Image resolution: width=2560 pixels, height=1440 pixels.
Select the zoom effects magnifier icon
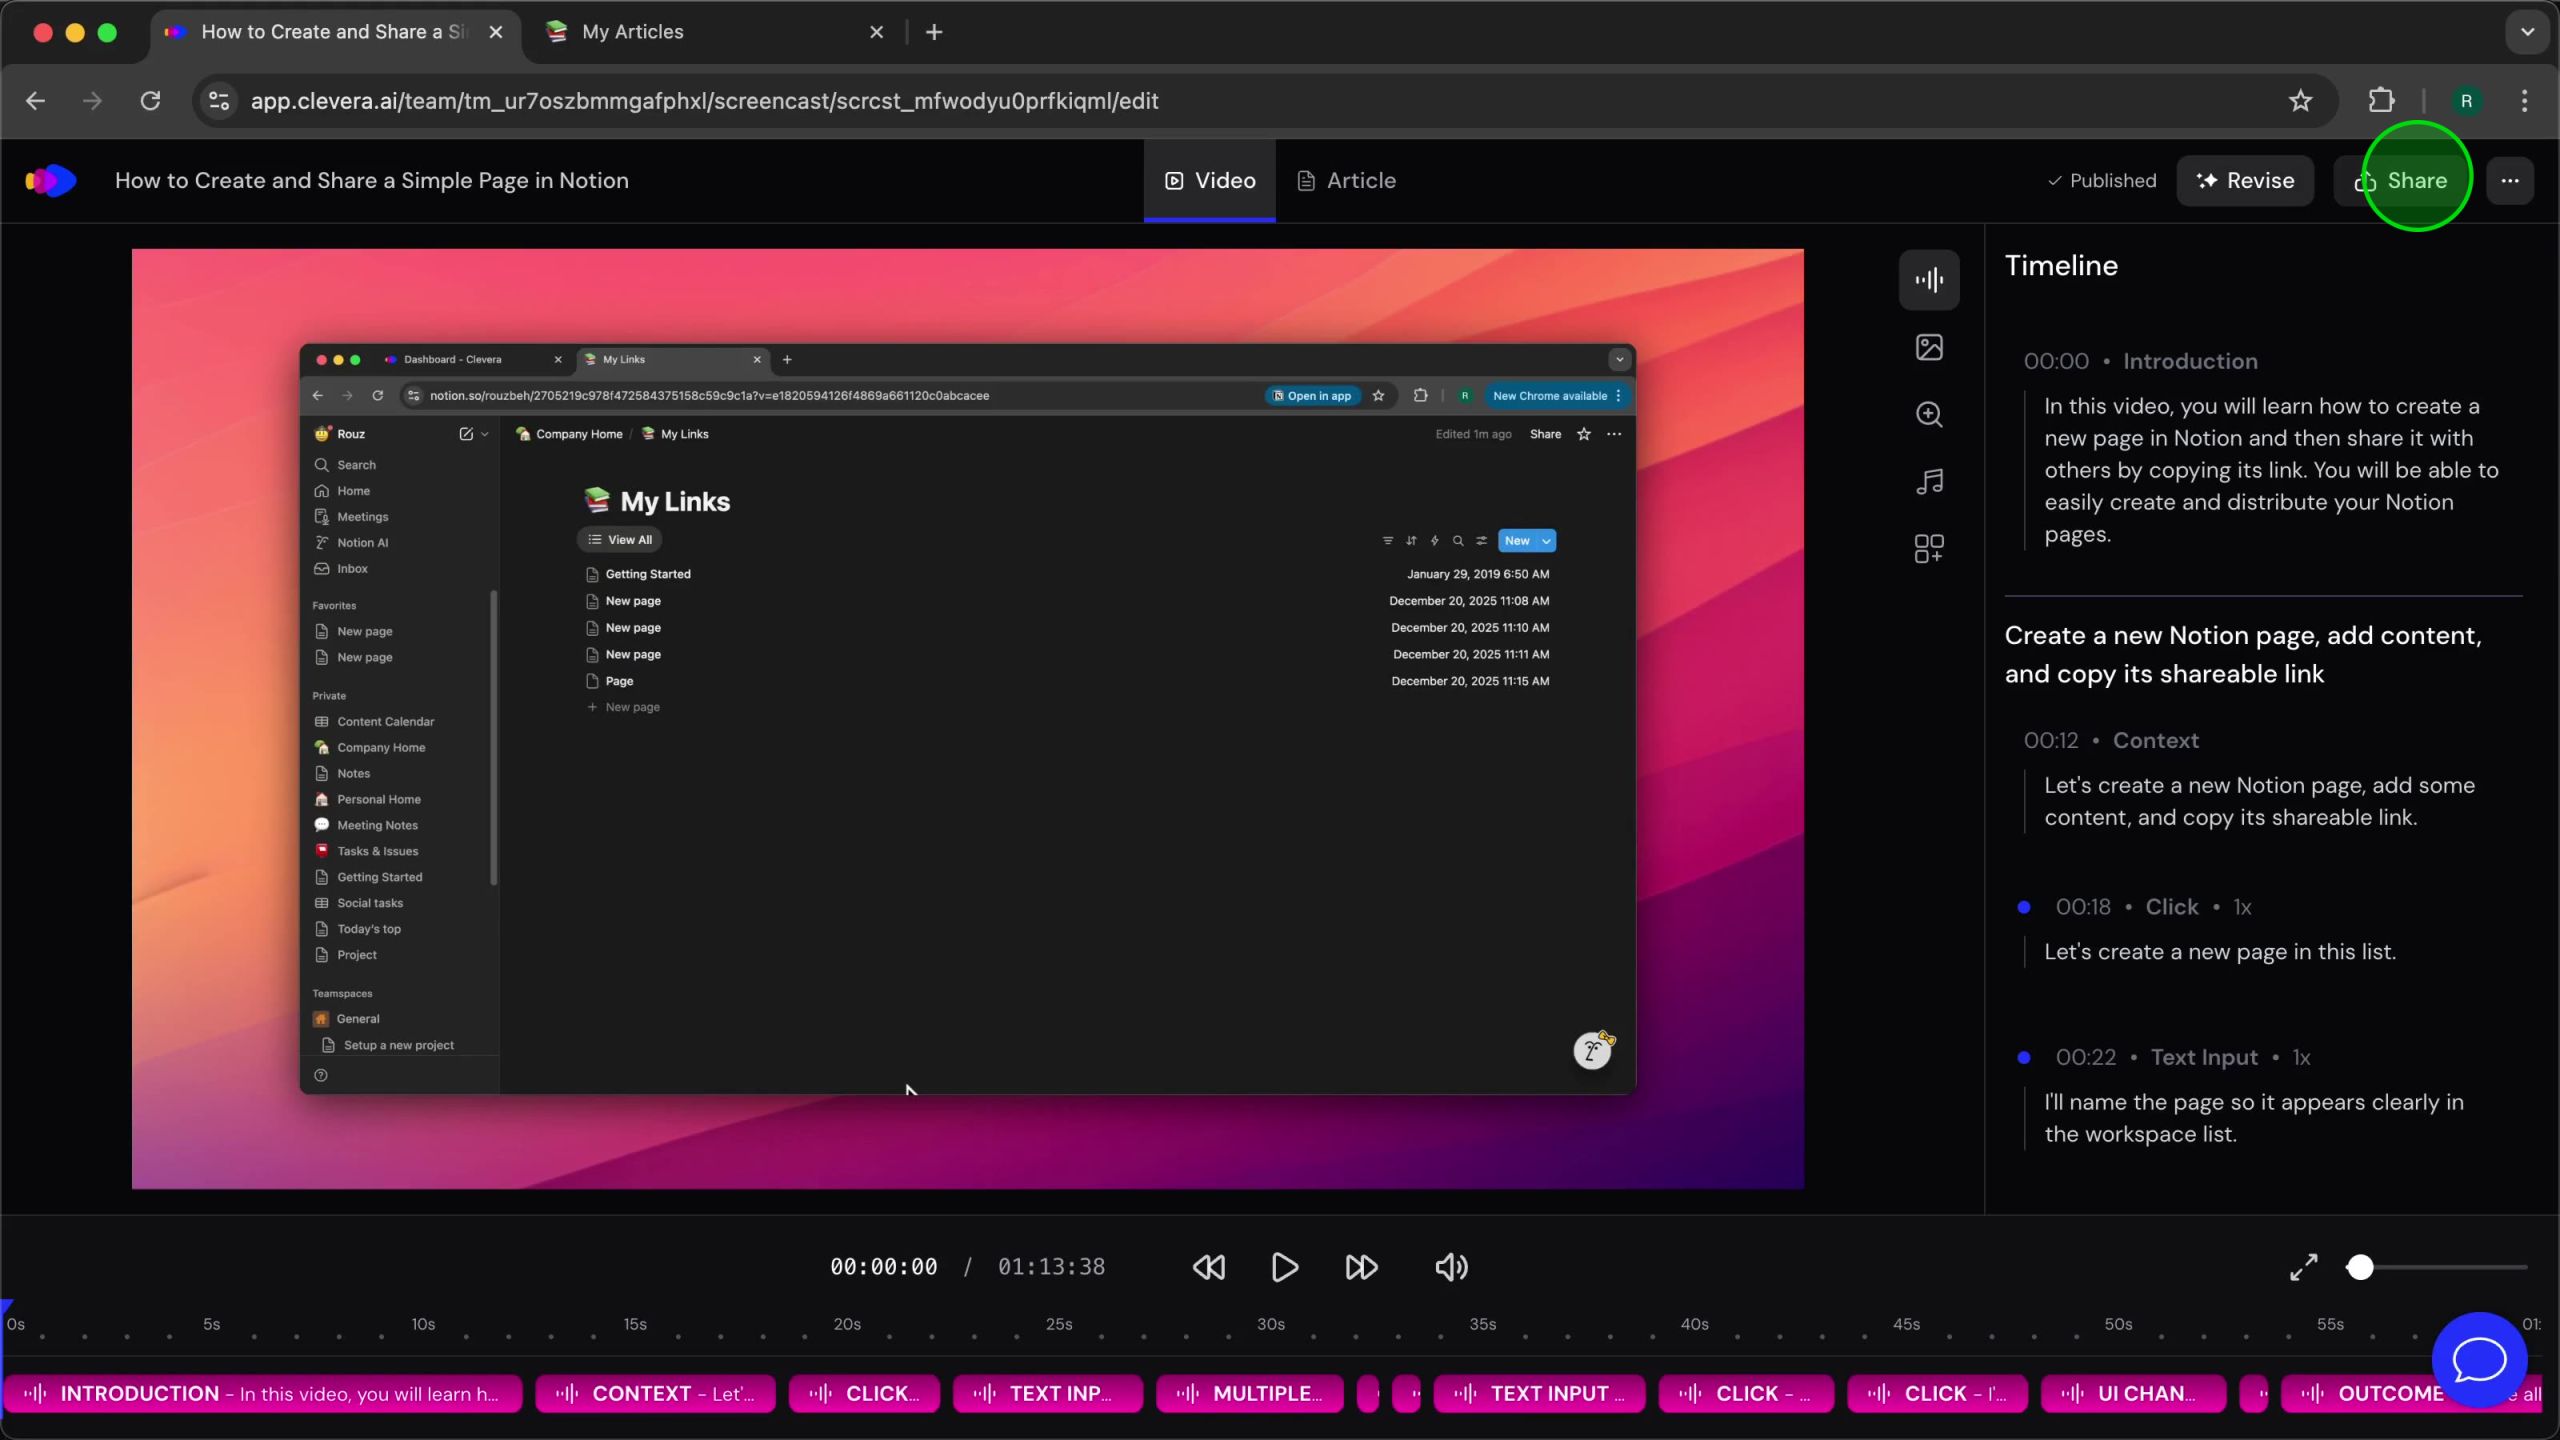pyautogui.click(x=1929, y=414)
